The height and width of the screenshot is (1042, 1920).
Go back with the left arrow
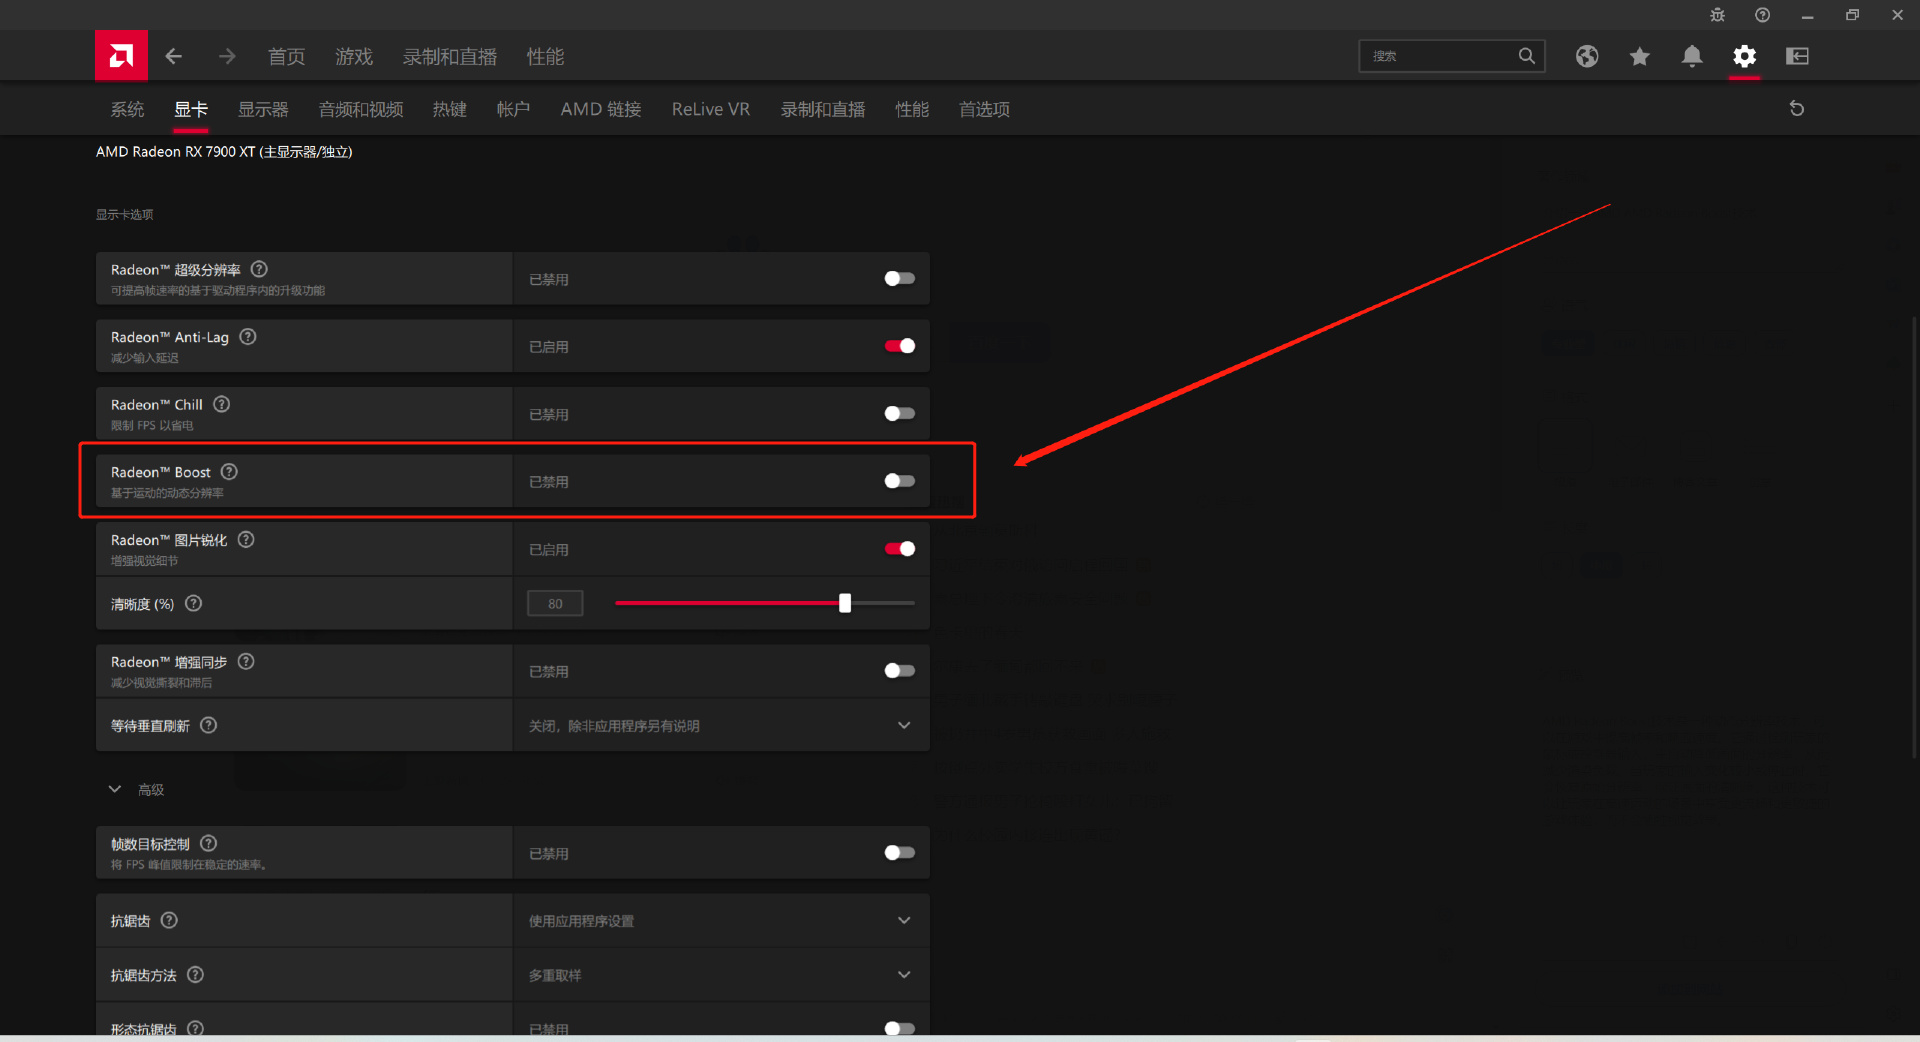coord(174,57)
